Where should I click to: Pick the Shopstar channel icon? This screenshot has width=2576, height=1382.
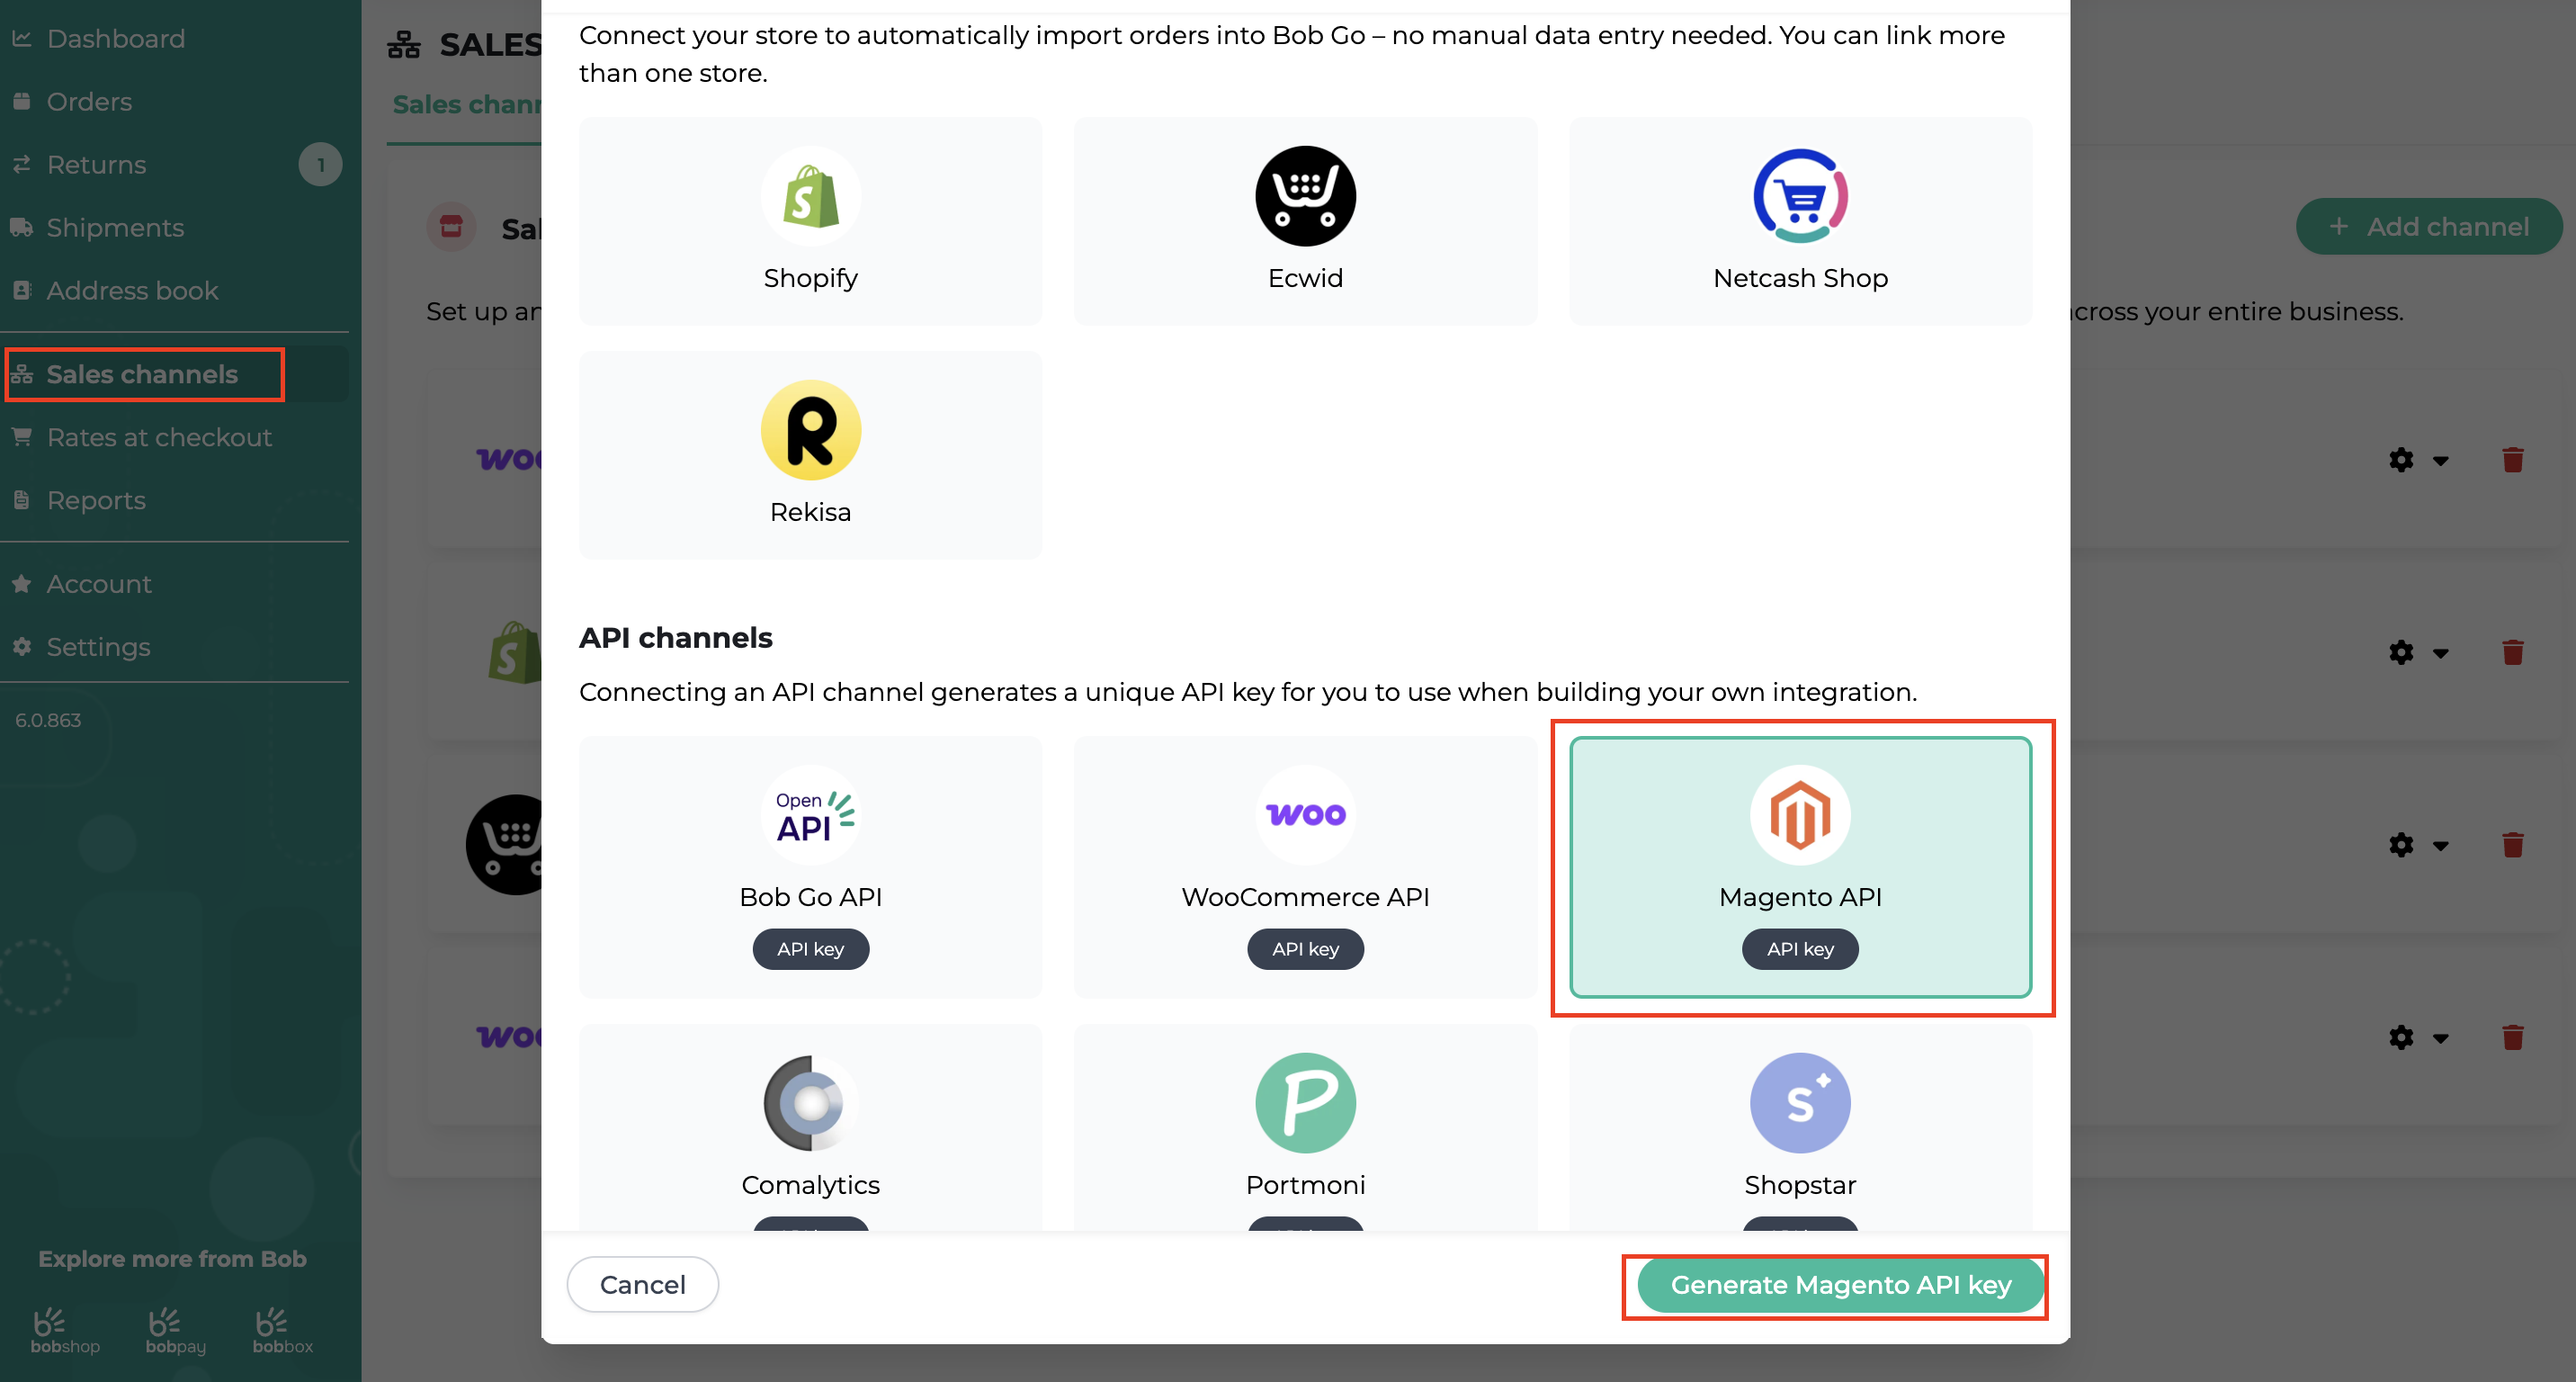[x=1800, y=1103]
